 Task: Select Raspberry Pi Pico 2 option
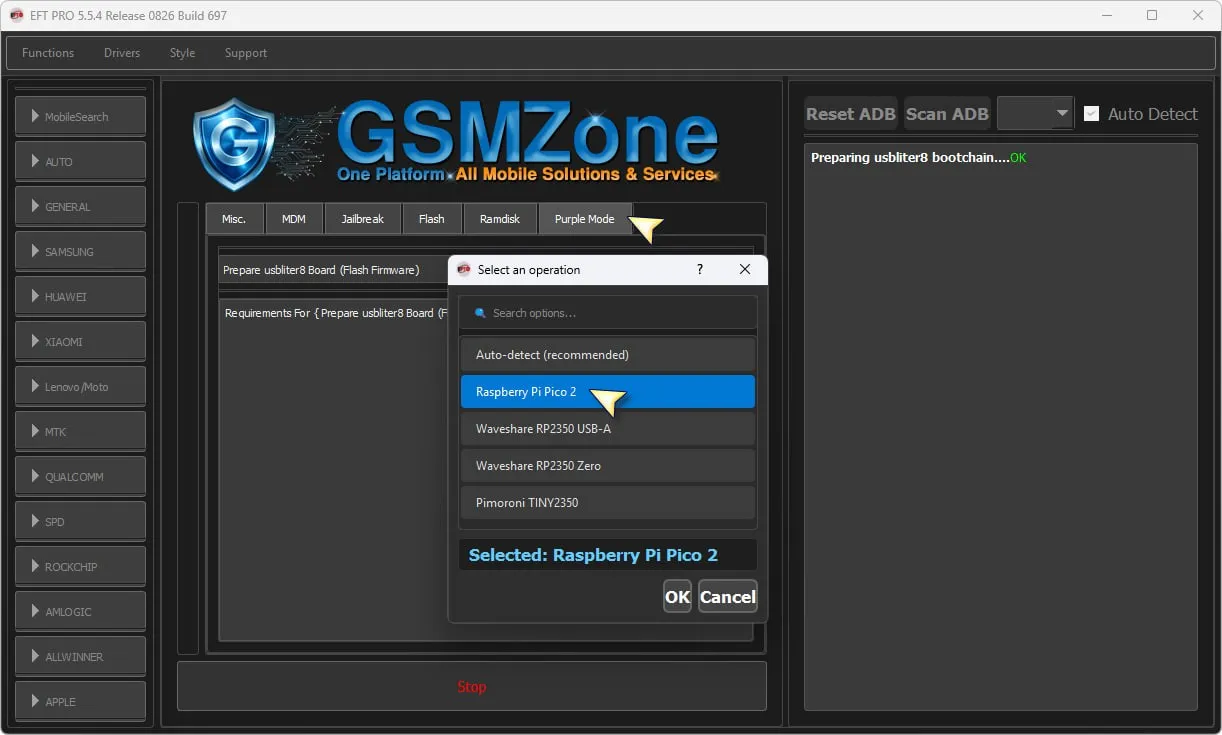pyautogui.click(x=608, y=392)
